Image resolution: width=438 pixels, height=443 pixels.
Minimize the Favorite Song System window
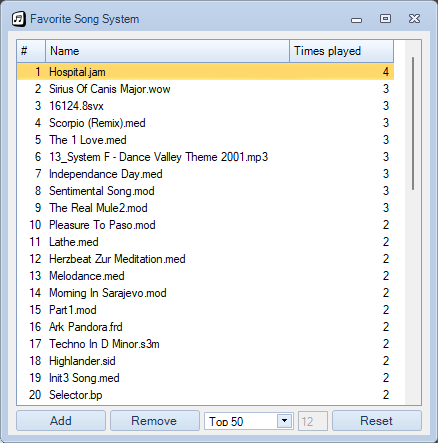point(356,20)
